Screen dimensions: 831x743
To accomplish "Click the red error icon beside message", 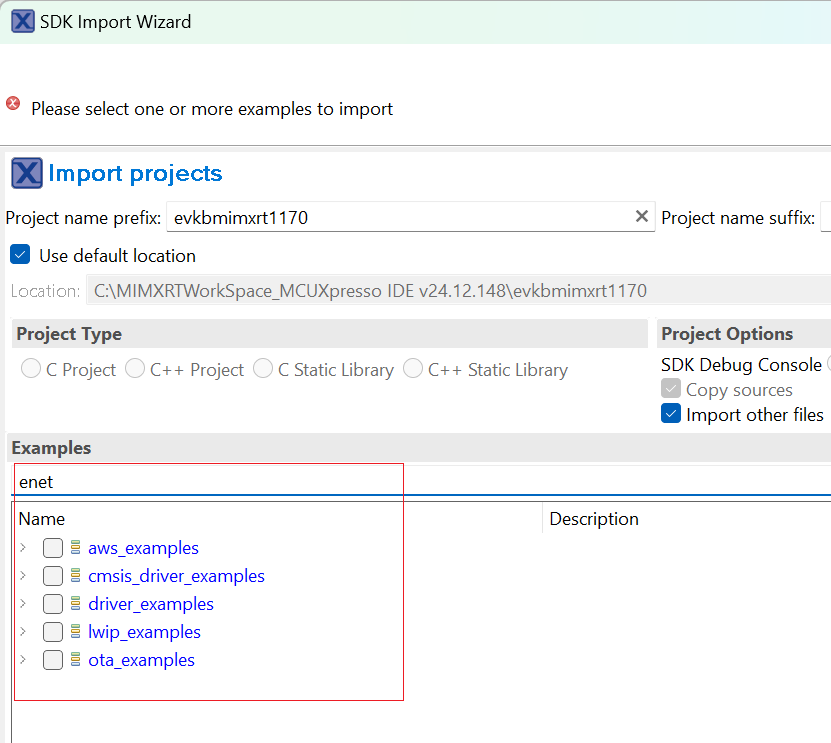I will (13, 104).
